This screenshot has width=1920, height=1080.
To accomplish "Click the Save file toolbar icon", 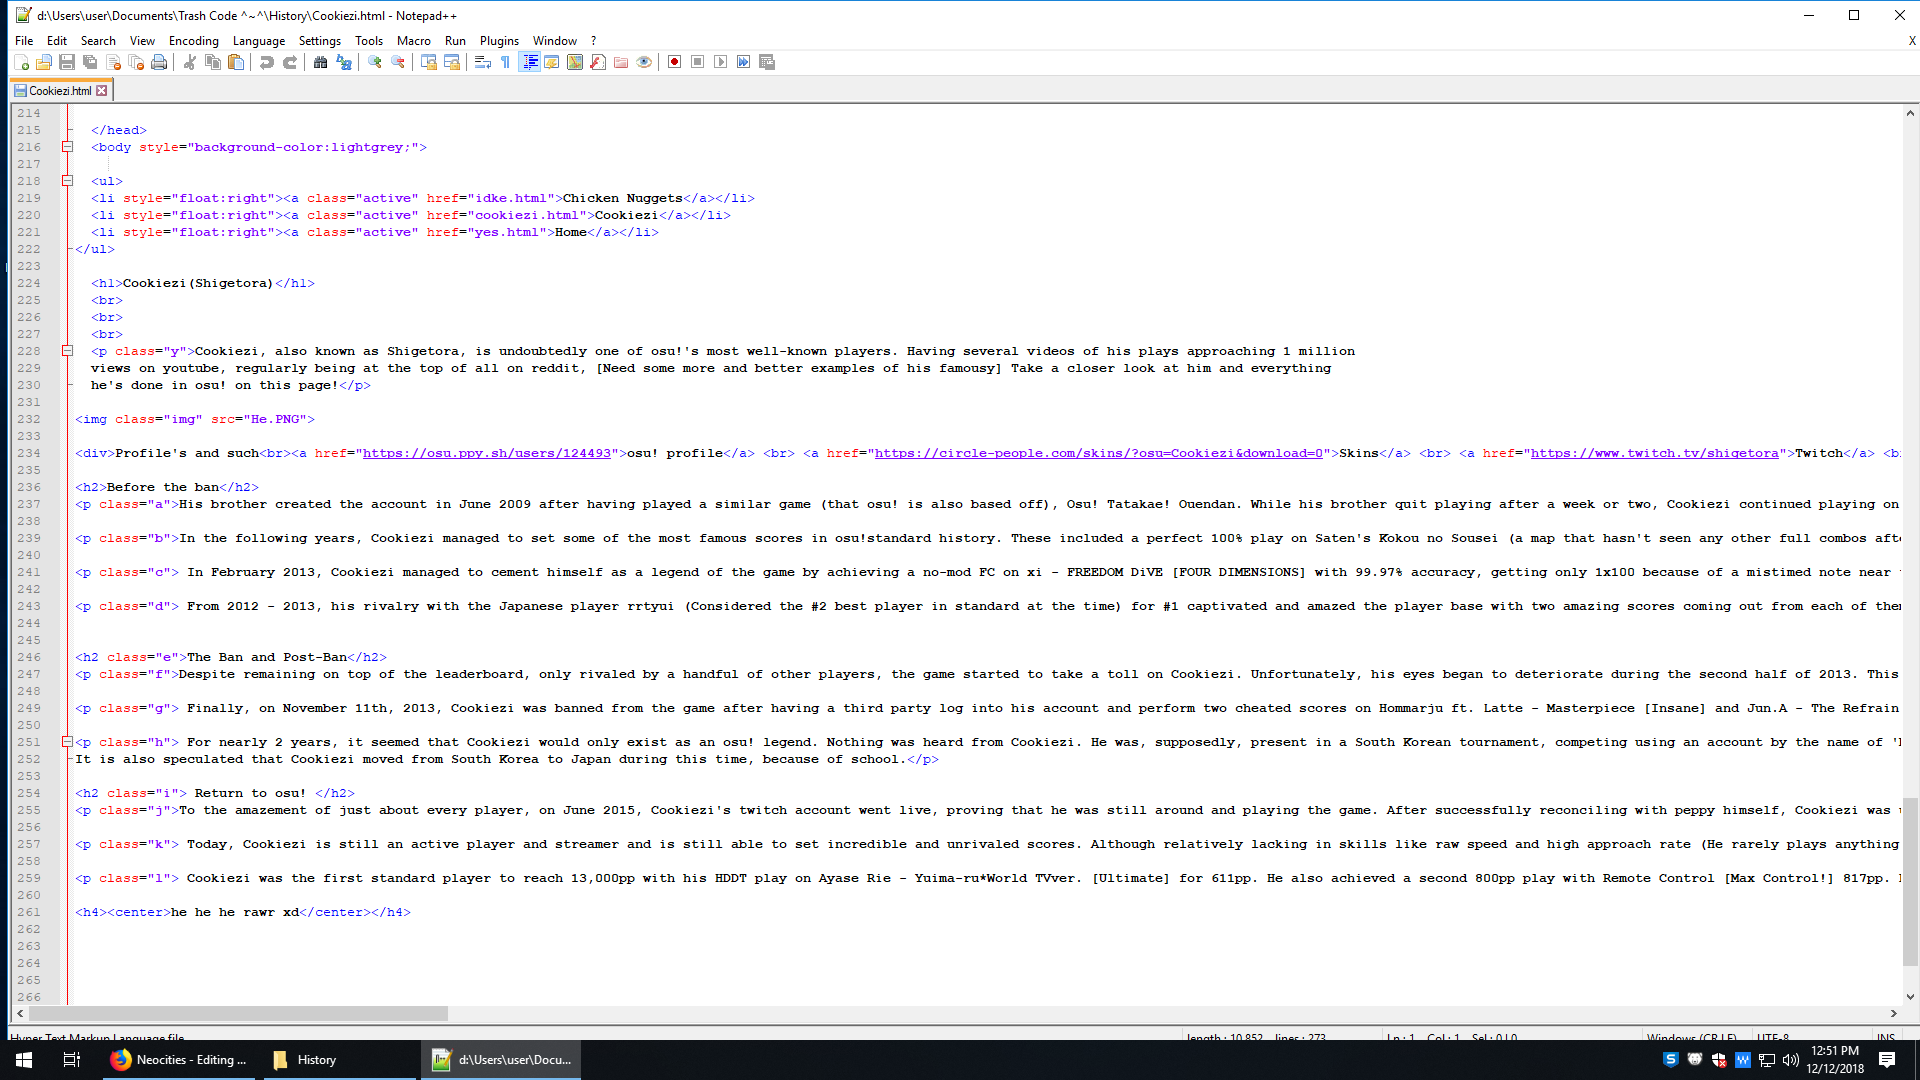I will (67, 62).
